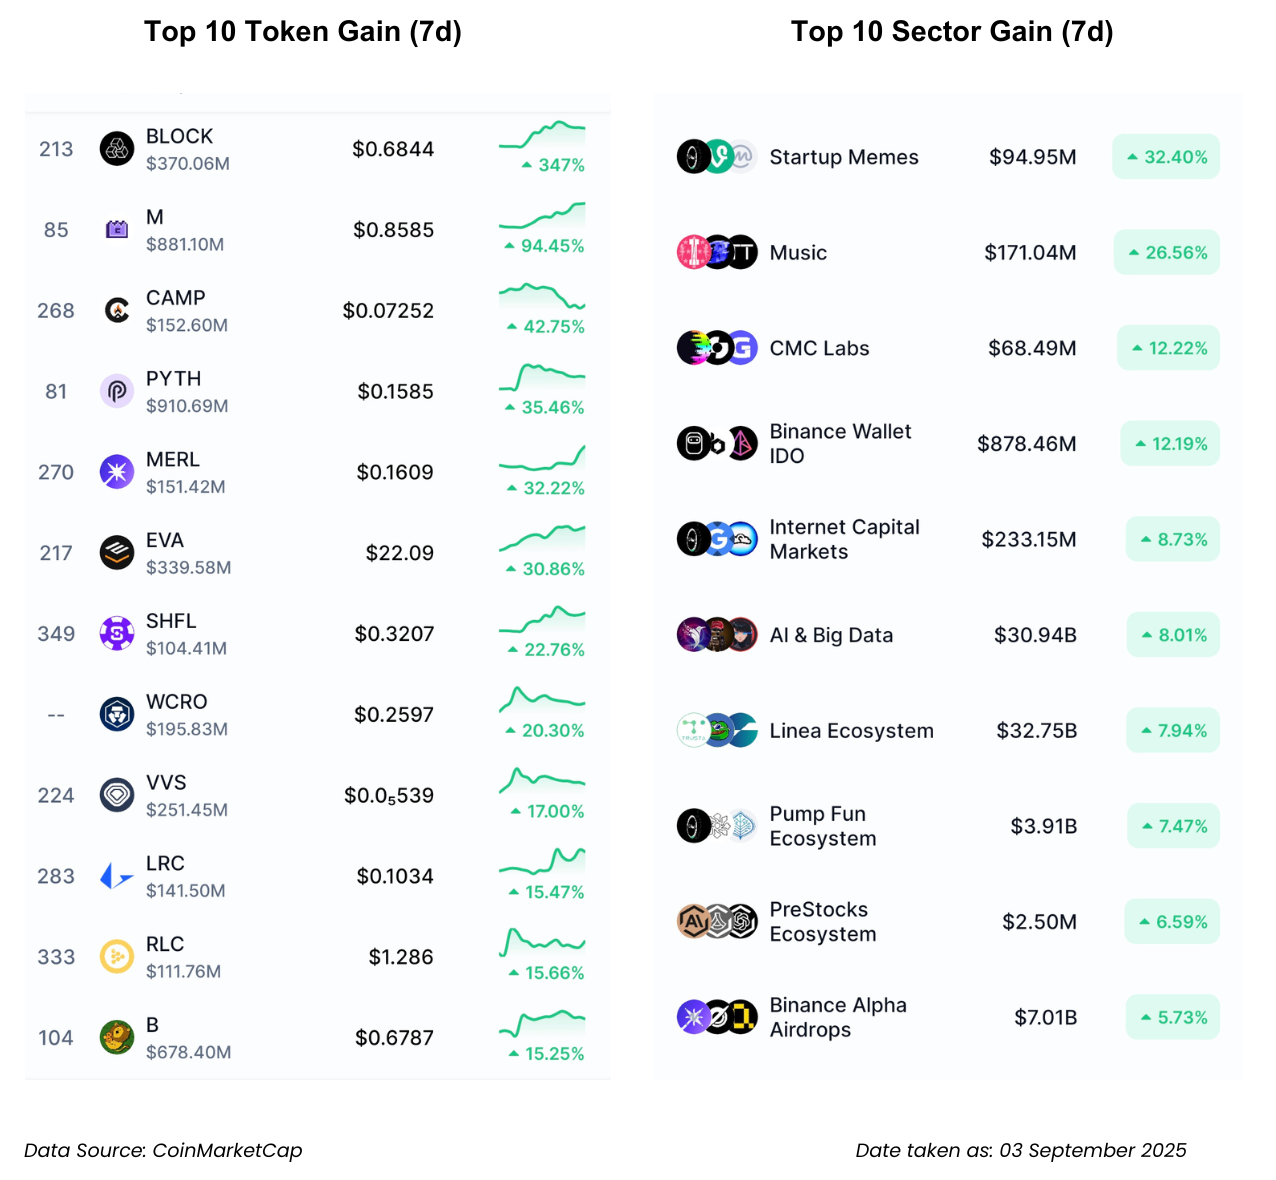Click the SHFL token purple chip icon
Screen dimensions: 1276x1180
(x=117, y=634)
